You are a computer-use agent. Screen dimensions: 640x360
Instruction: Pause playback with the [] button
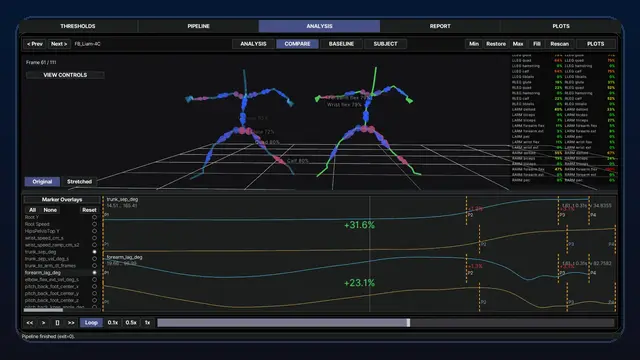tap(57, 322)
